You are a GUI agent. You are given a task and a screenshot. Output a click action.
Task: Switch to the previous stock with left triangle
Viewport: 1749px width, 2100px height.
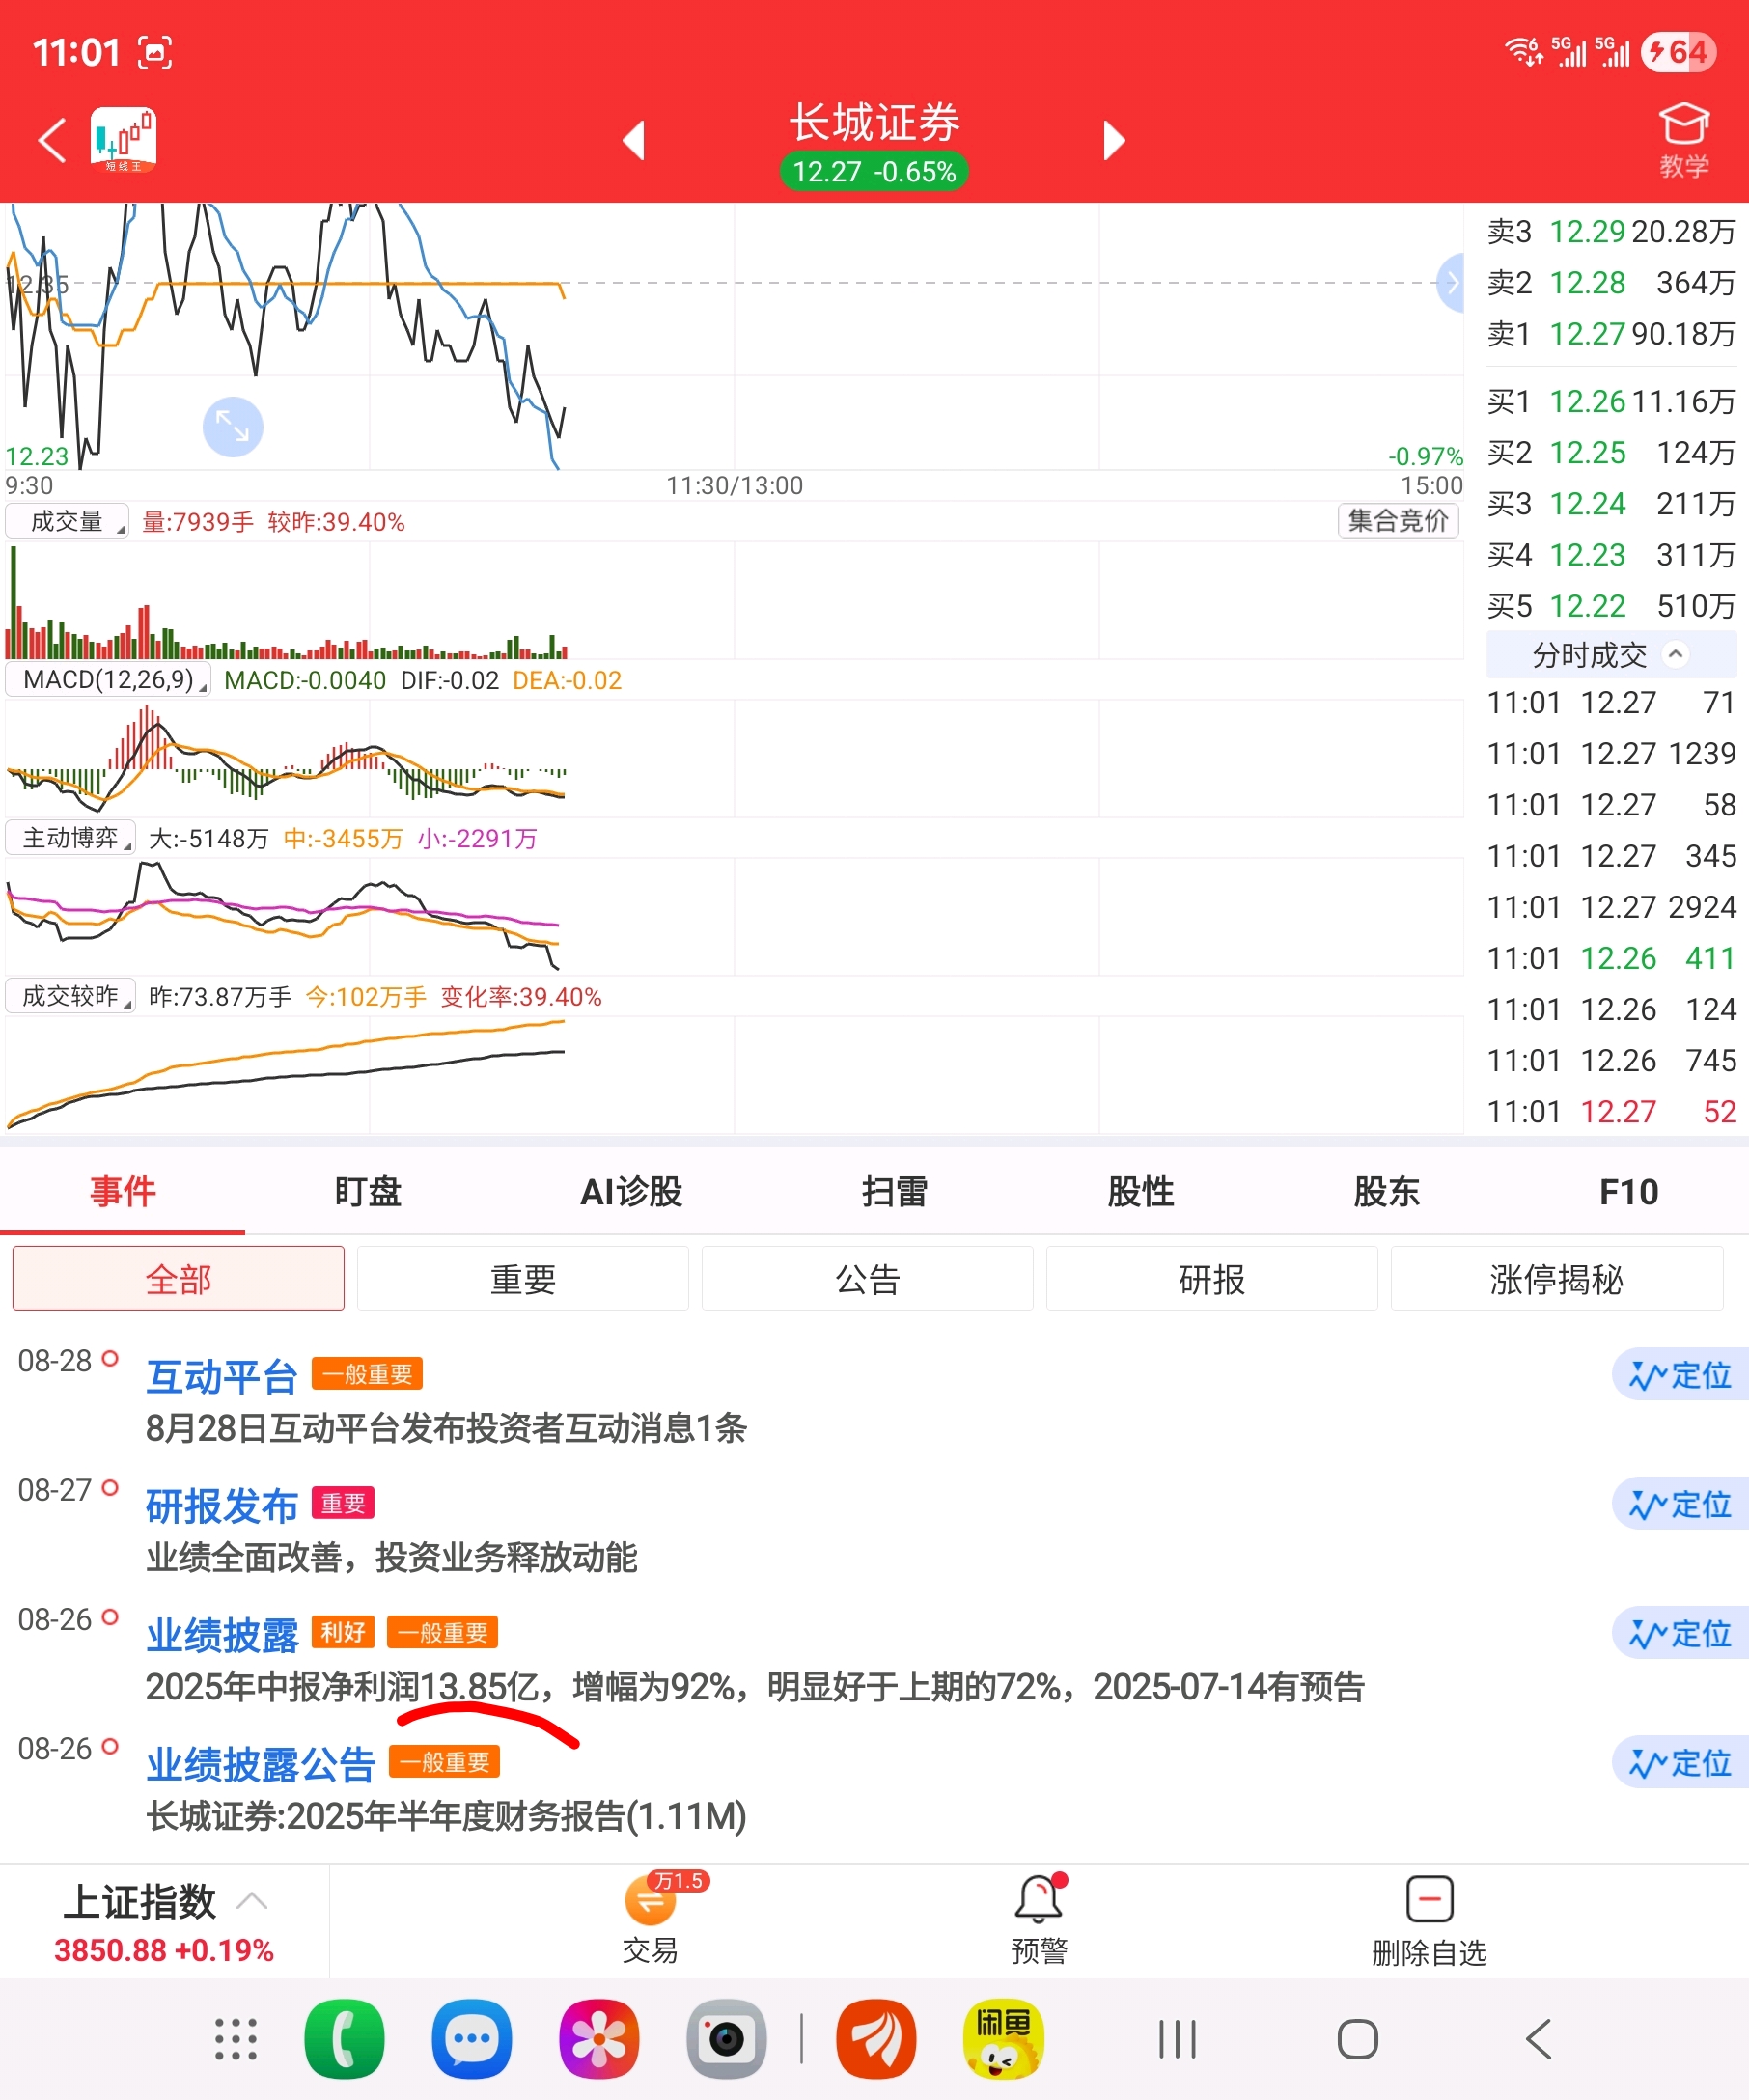click(x=634, y=140)
